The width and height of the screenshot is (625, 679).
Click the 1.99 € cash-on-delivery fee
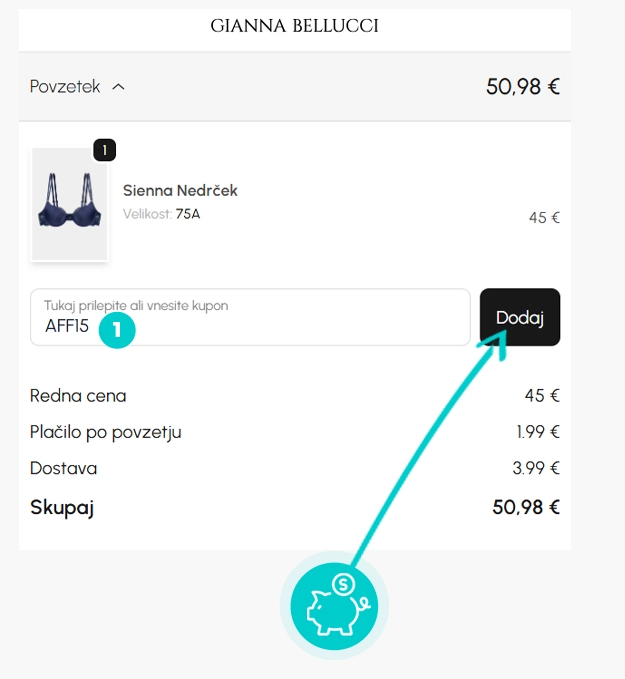538,432
